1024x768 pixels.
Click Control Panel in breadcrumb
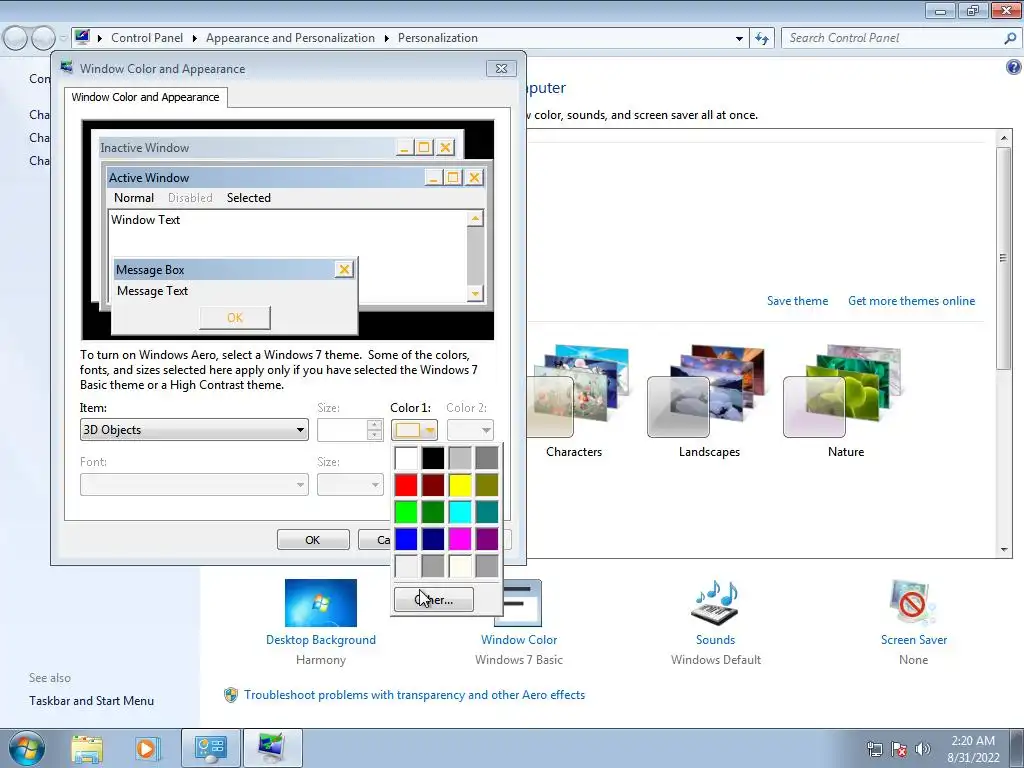tap(147, 38)
